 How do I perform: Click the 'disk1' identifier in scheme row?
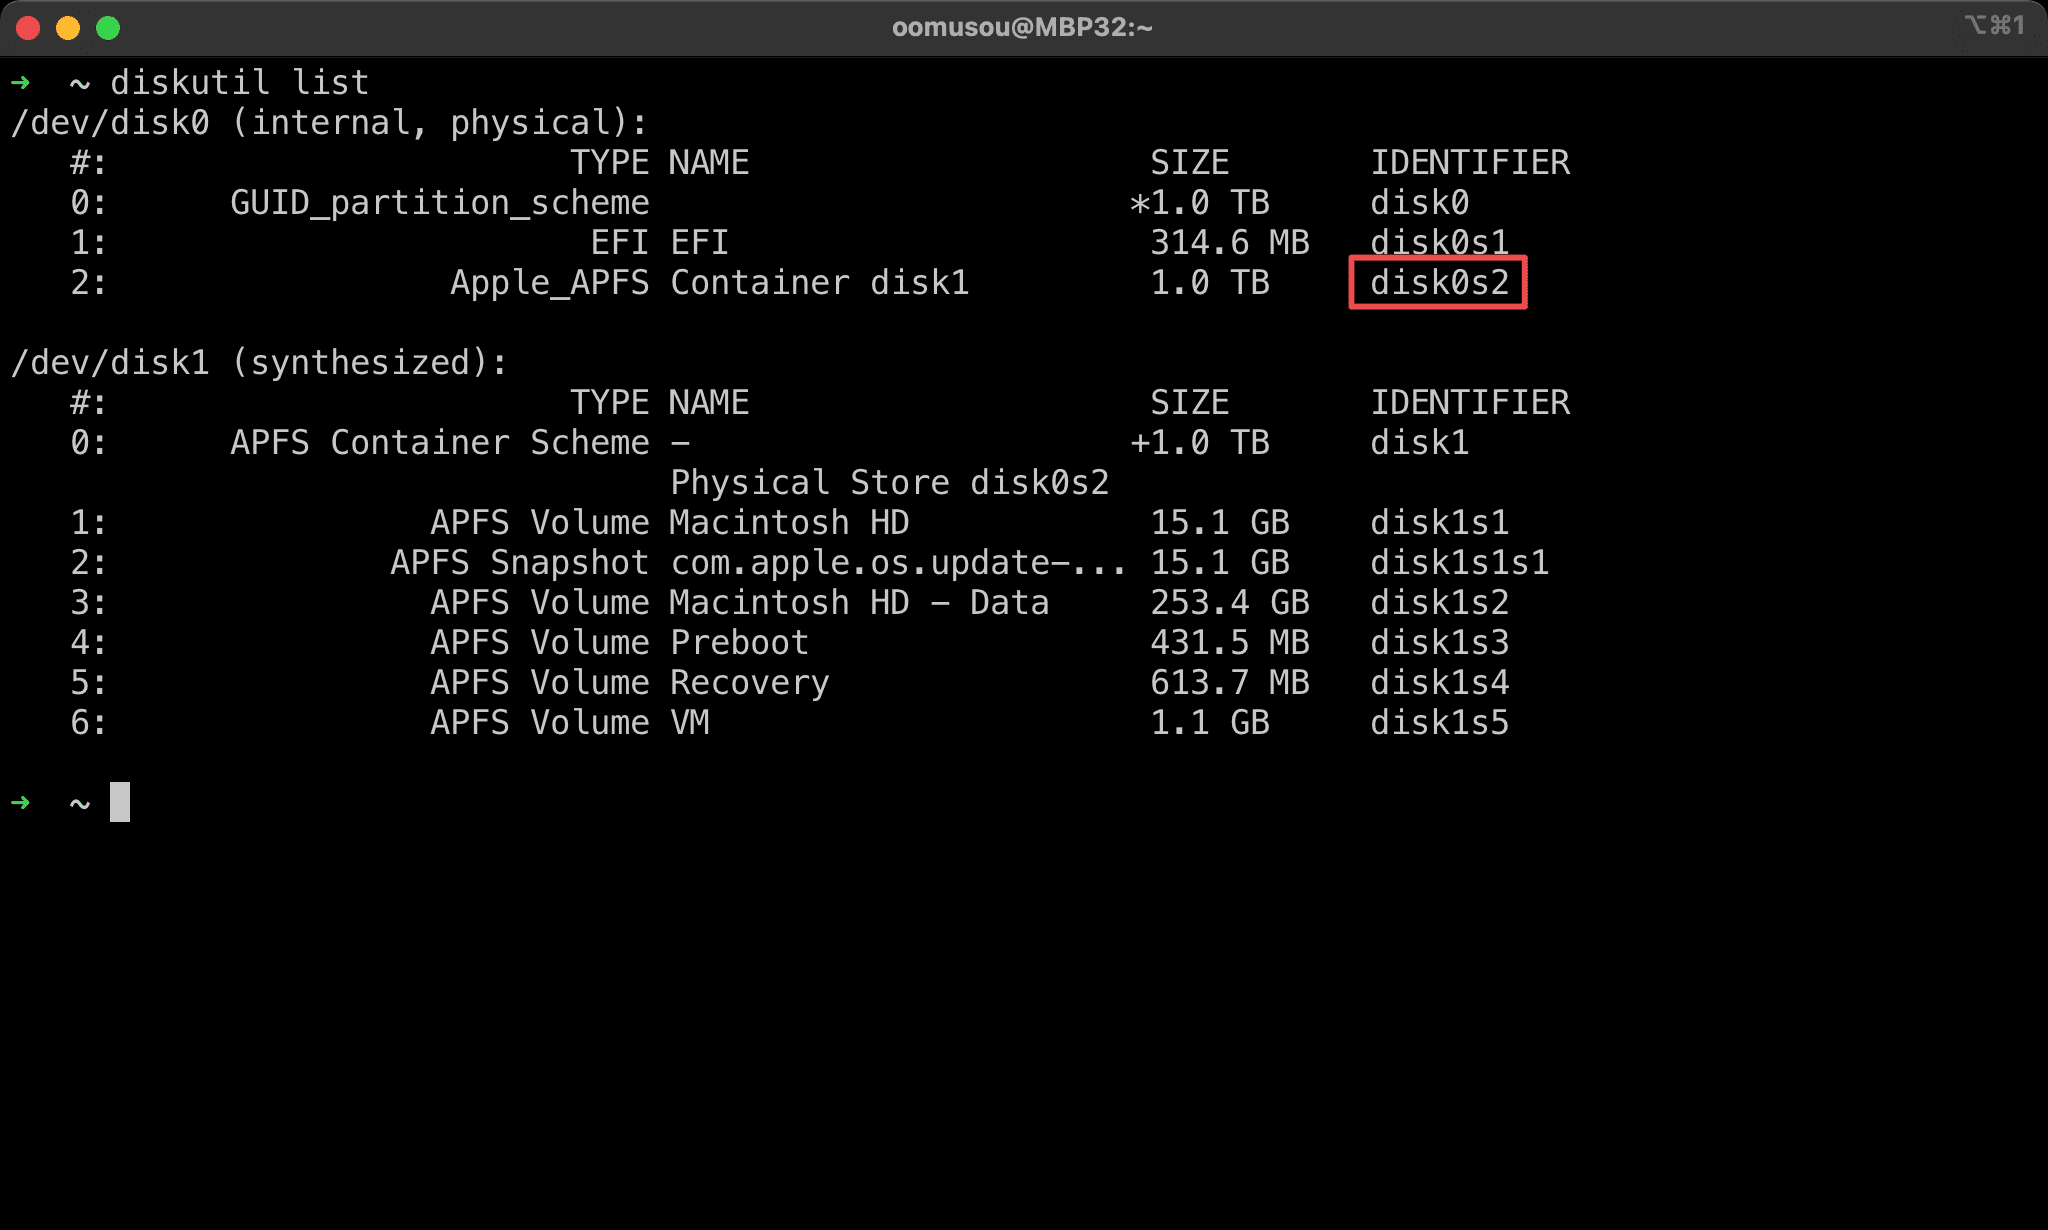click(x=1420, y=443)
